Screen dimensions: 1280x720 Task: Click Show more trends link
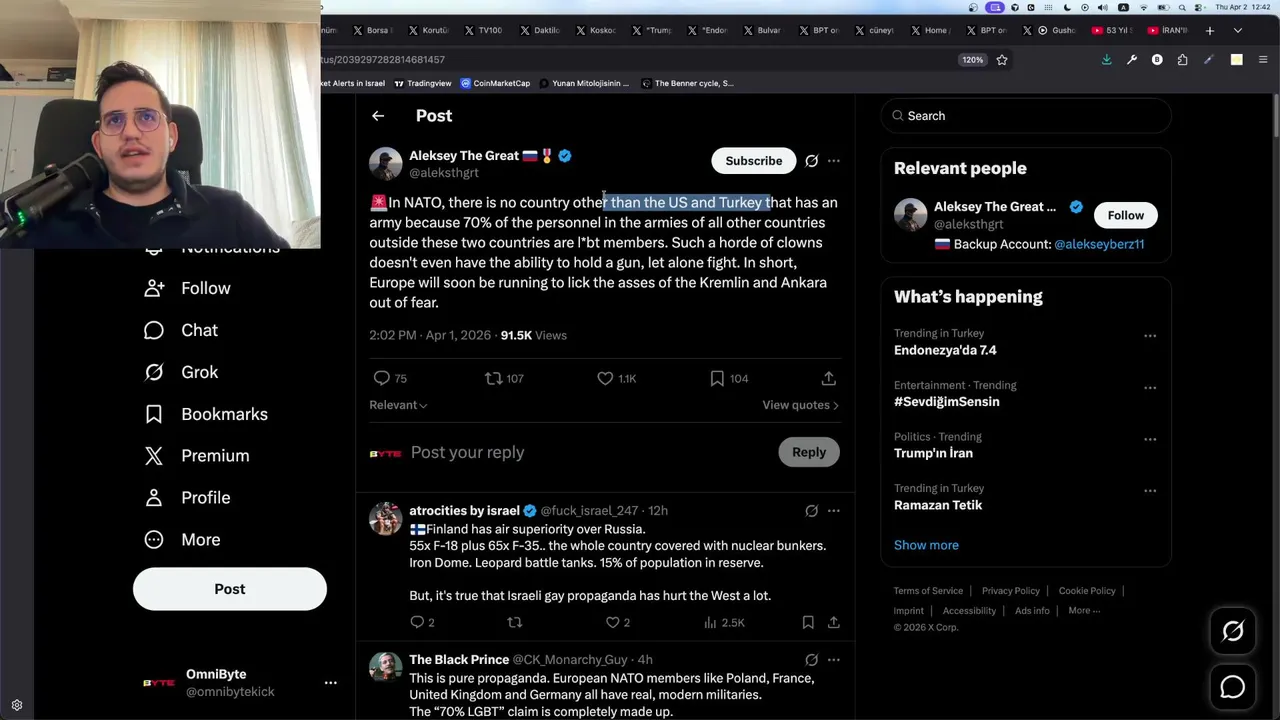926,545
